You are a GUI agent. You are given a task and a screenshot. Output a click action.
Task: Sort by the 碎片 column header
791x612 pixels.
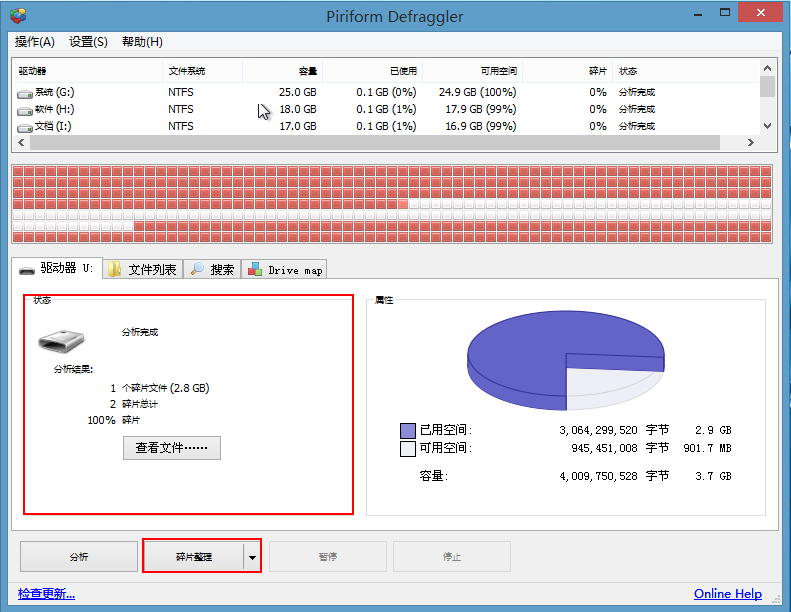coord(568,71)
